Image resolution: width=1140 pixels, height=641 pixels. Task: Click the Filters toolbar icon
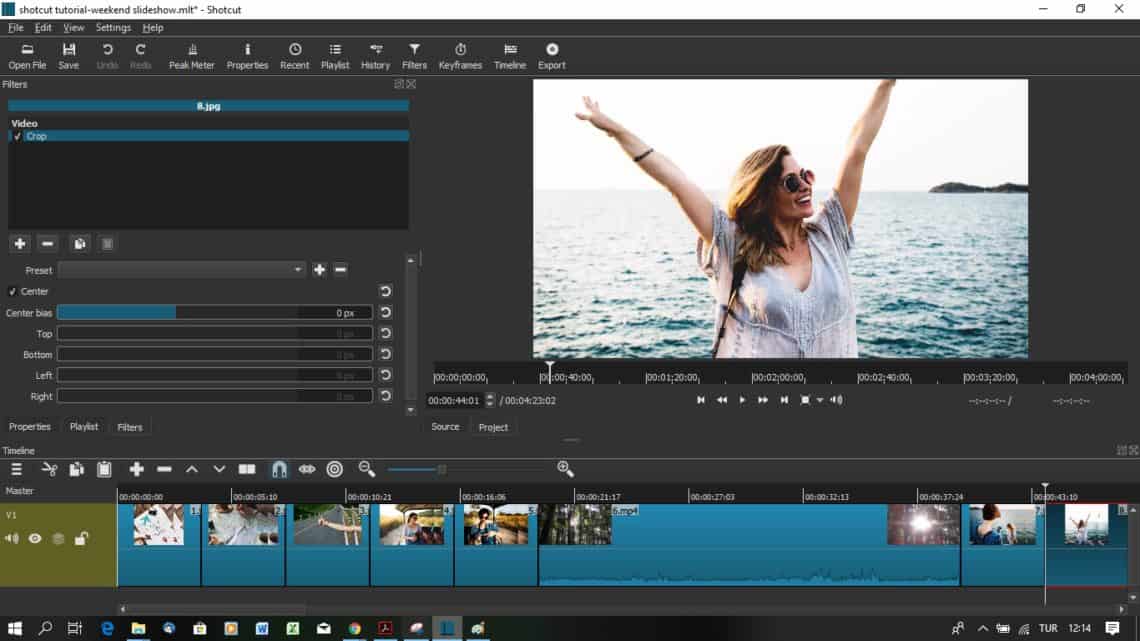pyautogui.click(x=414, y=55)
